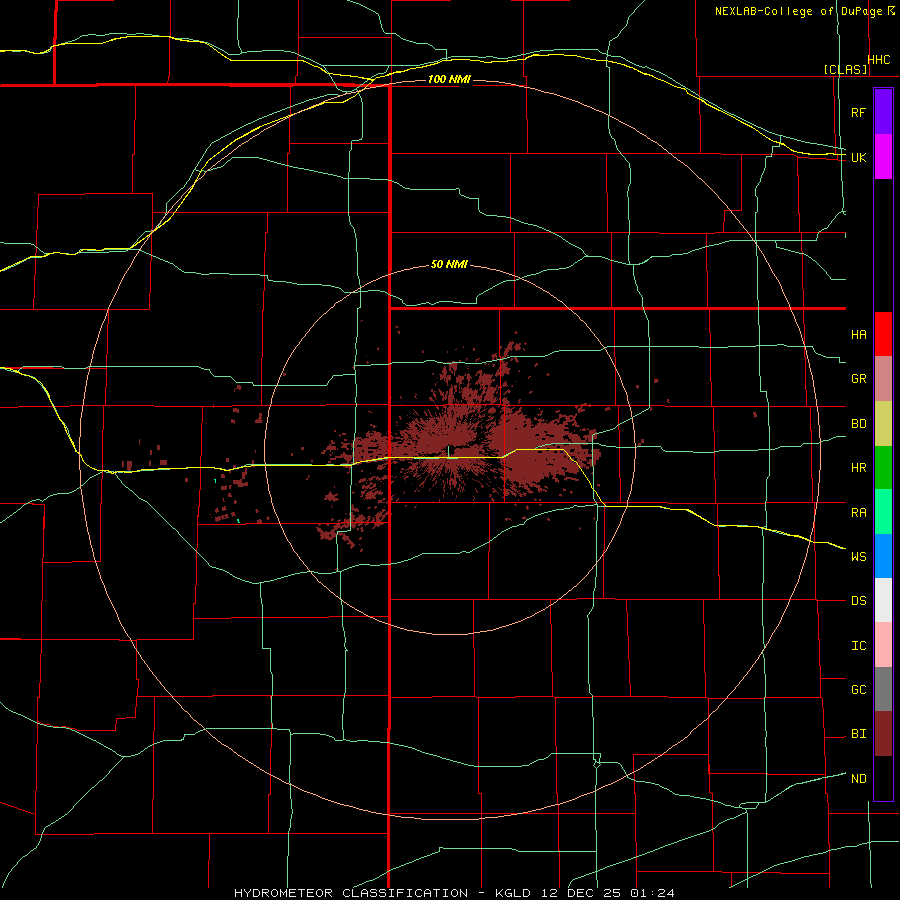Click the NEXLAB-College of DuPage text
The height and width of the screenshot is (900, 900).
(801, 11)
